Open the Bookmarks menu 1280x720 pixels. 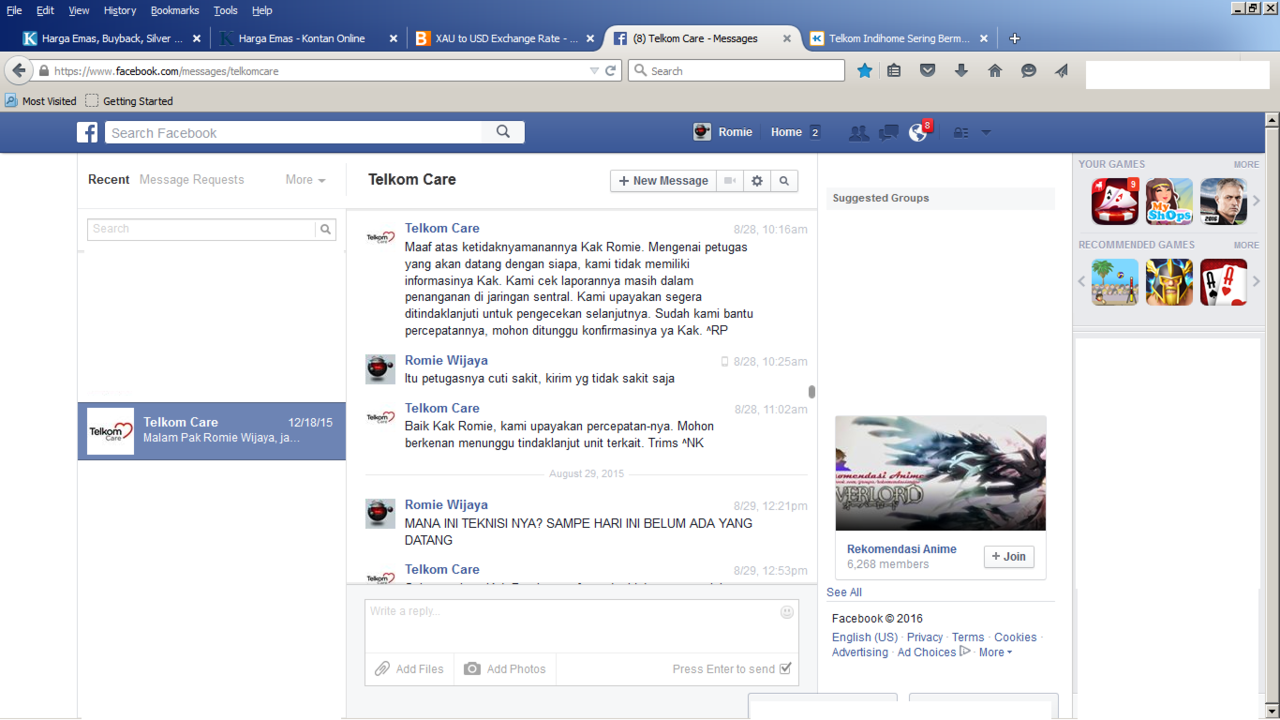(x=175, y=10)
